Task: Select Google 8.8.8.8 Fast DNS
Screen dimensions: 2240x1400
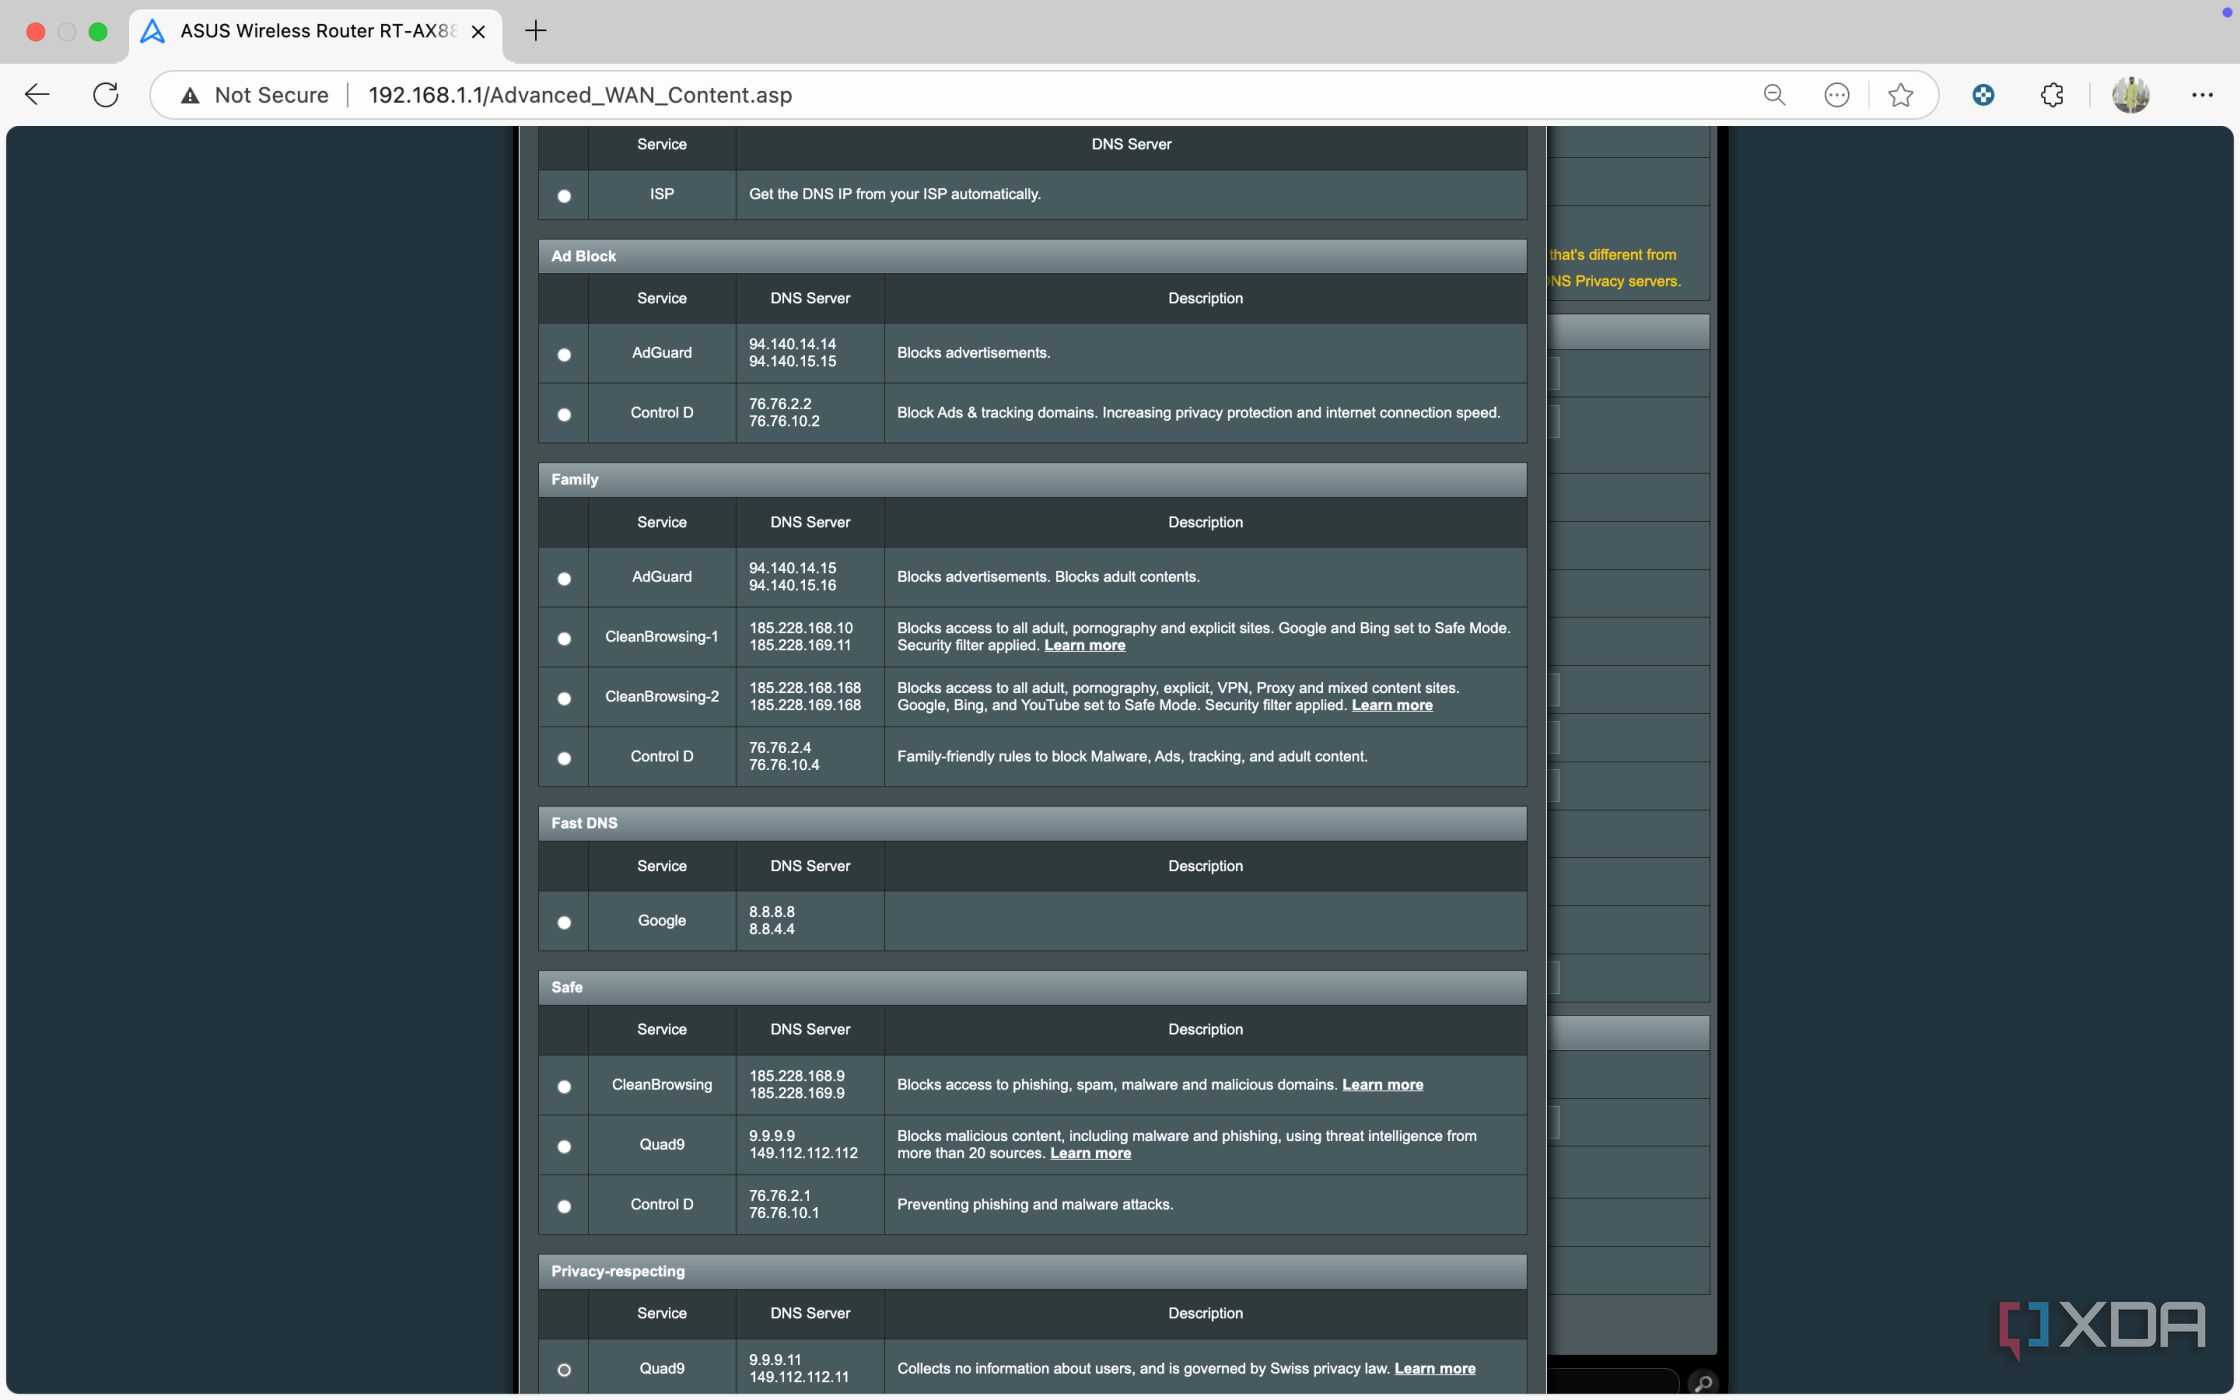Action: pos(564,922)
